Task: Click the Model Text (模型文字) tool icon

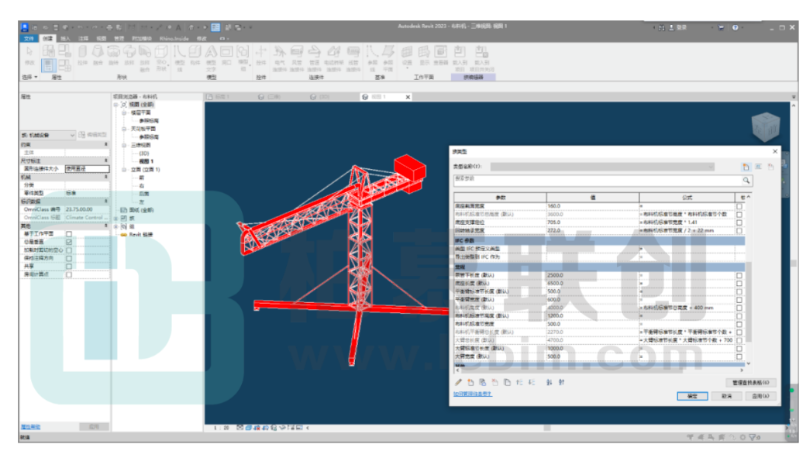Action: tap(211, 52)
